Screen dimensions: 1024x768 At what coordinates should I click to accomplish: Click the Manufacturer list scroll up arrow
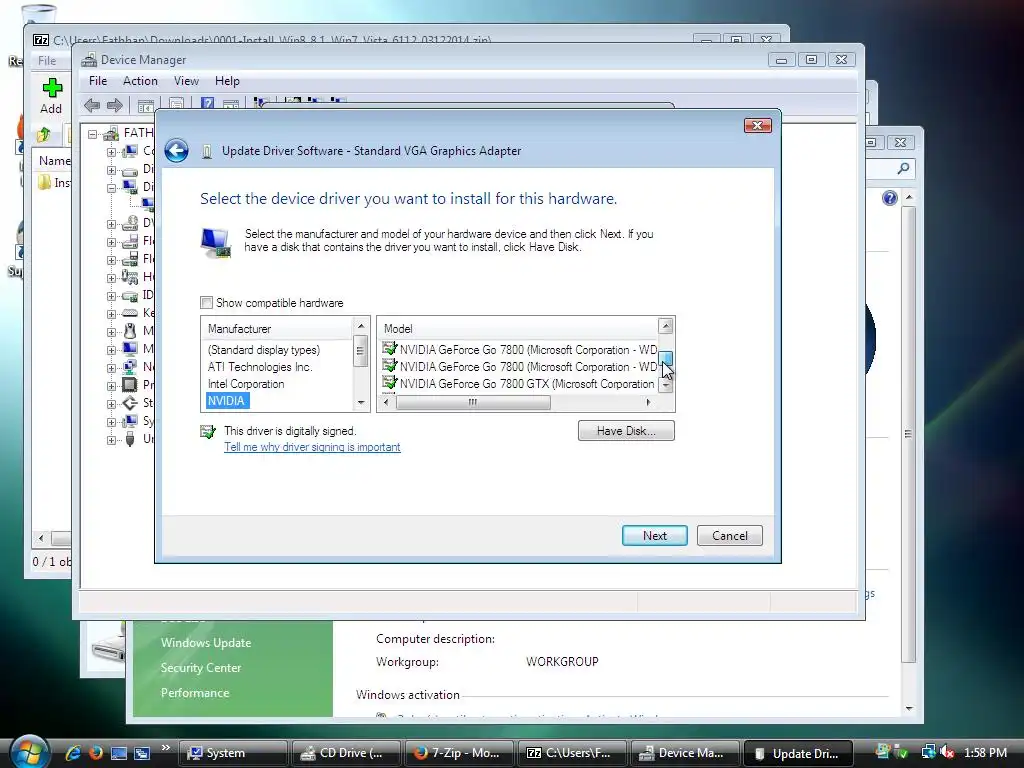click(360, 325)
